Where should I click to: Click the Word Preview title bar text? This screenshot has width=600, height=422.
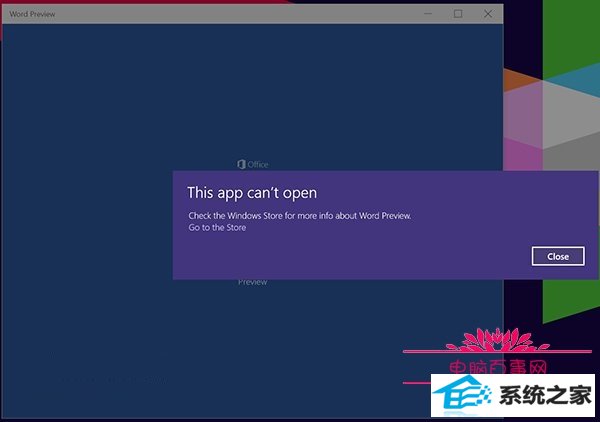click(x=32, y=14)
